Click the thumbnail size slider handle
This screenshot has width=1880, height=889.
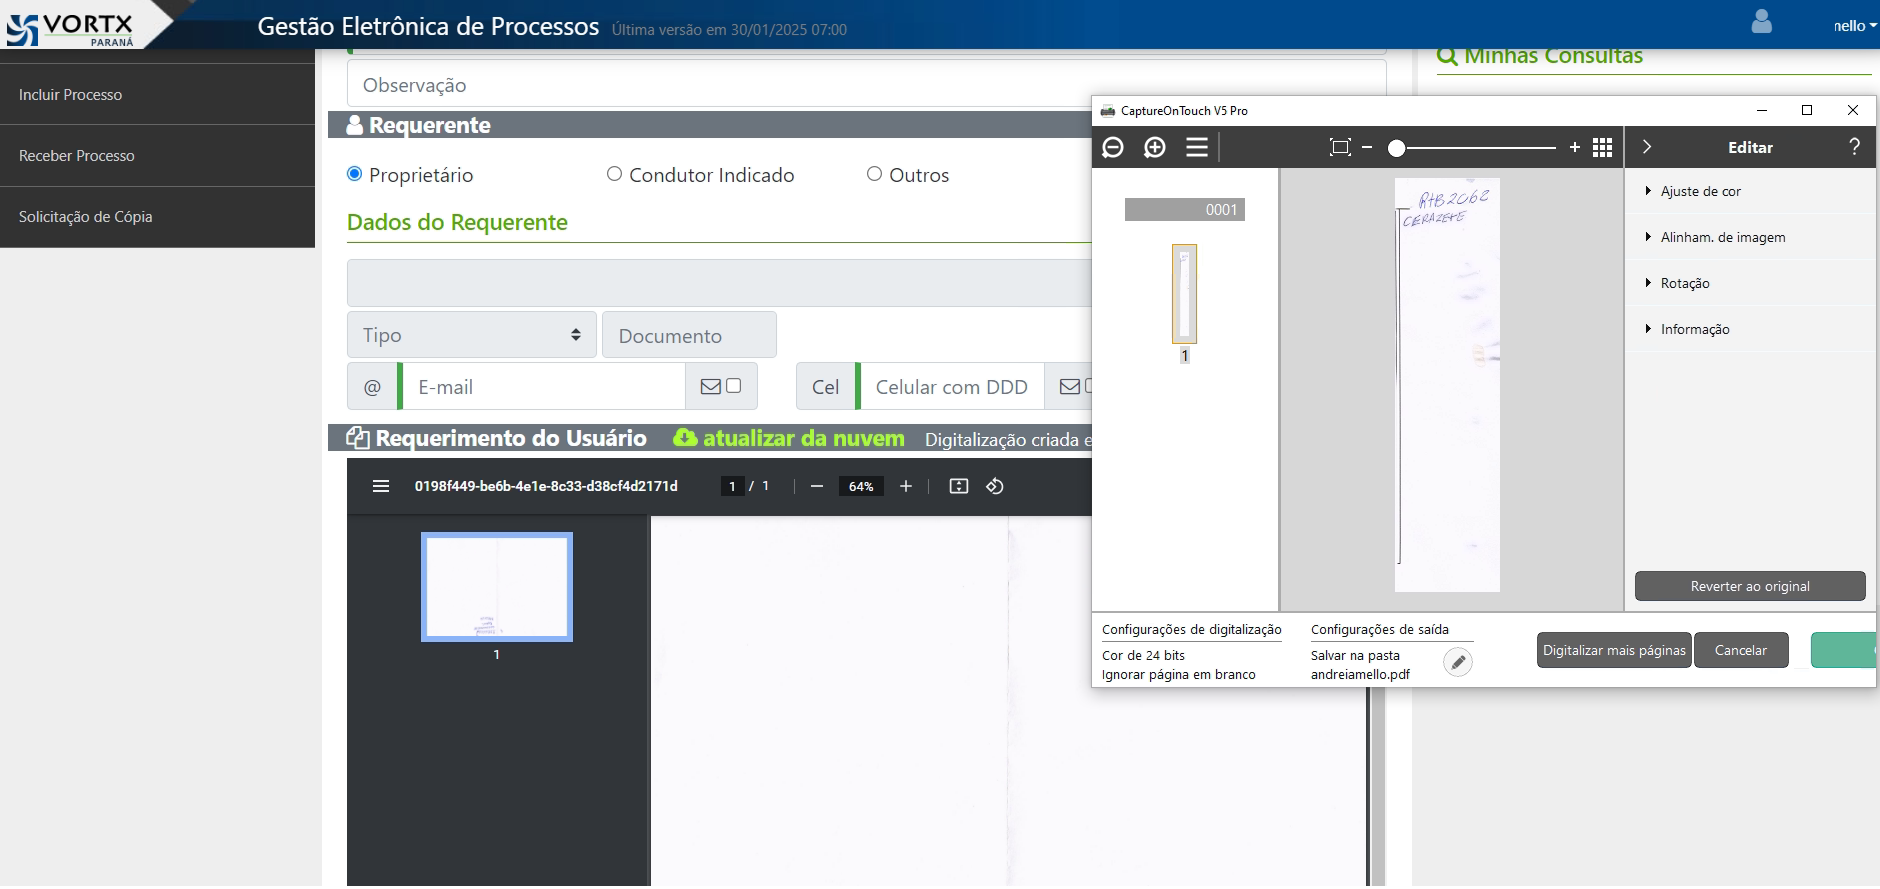(1397, 148)
